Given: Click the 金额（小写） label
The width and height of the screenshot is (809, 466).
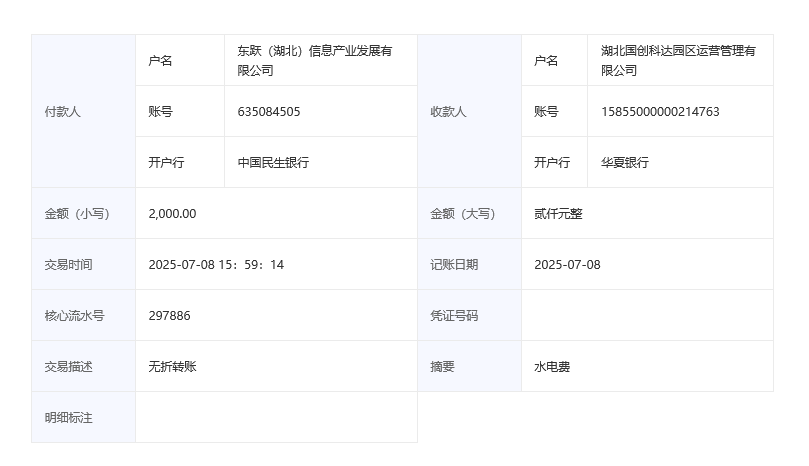Looking at the screenshot, I should 77,214.
